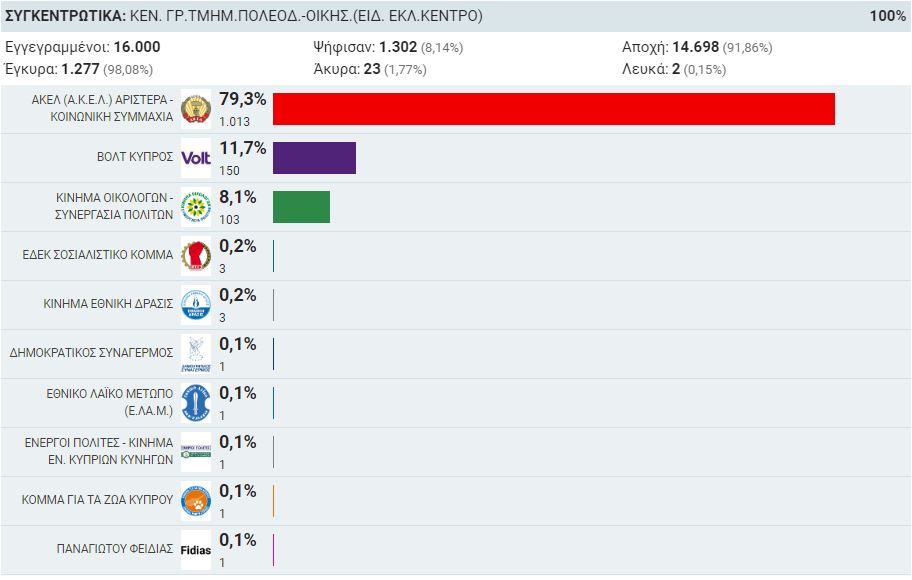Click the Kinima Ethniki Drasis logo
Viewport: 912px width, 580px height.
[195, 305]
